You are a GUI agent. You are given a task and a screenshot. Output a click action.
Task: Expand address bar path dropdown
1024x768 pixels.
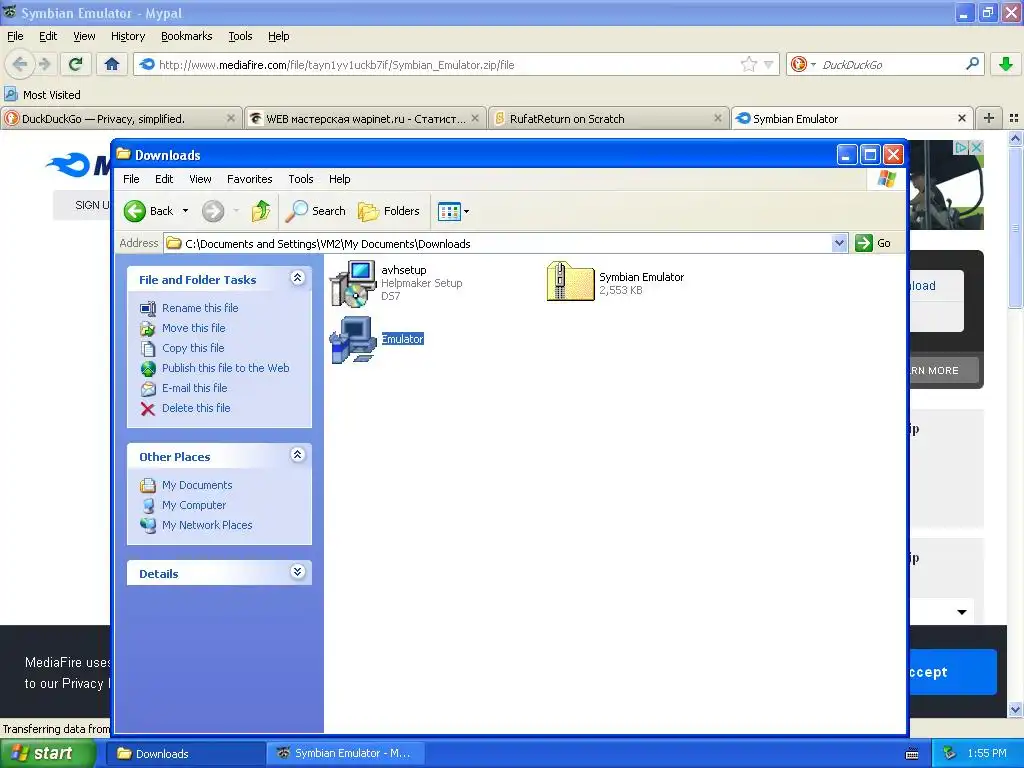840,244
